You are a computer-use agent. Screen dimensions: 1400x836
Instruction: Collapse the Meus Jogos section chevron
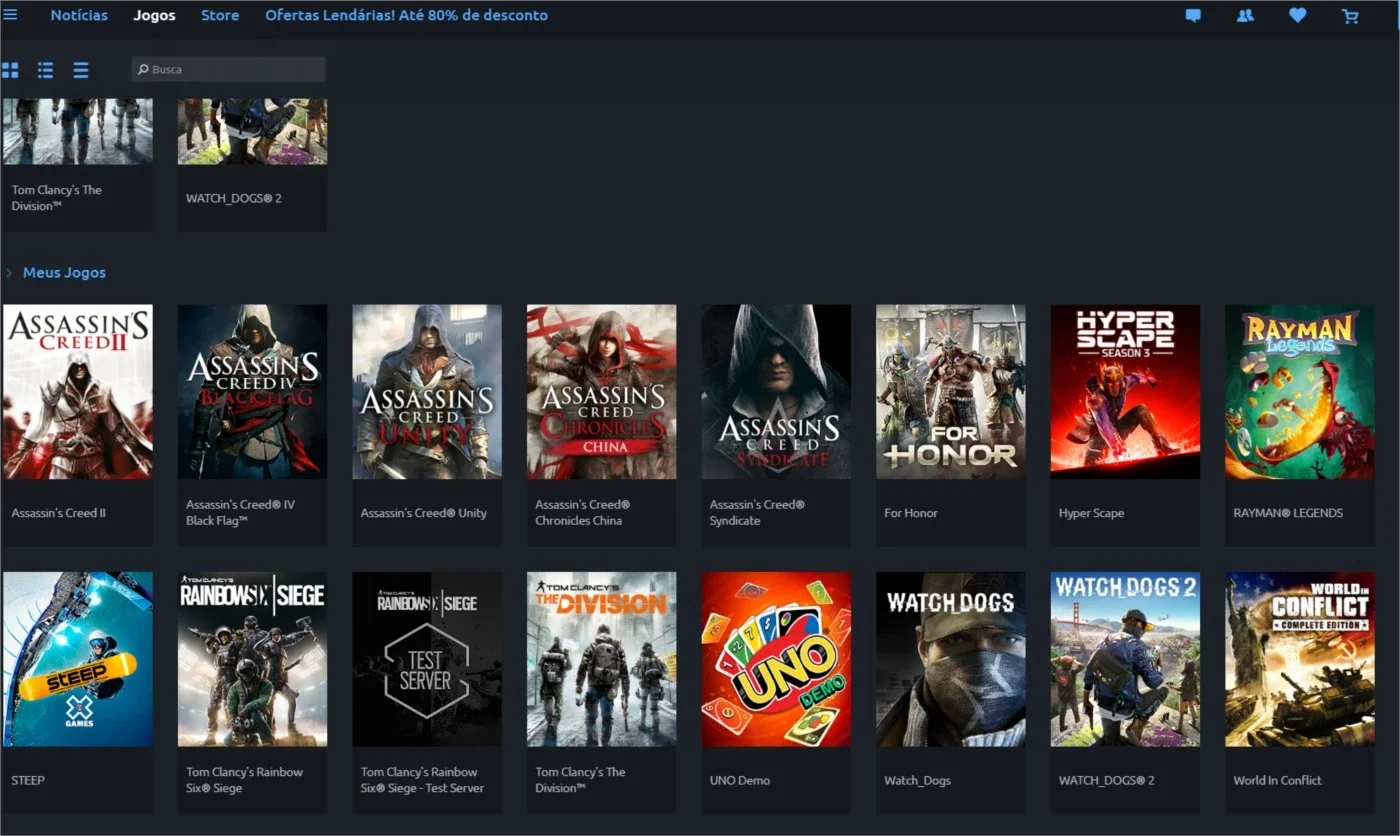tap(9, 273)
